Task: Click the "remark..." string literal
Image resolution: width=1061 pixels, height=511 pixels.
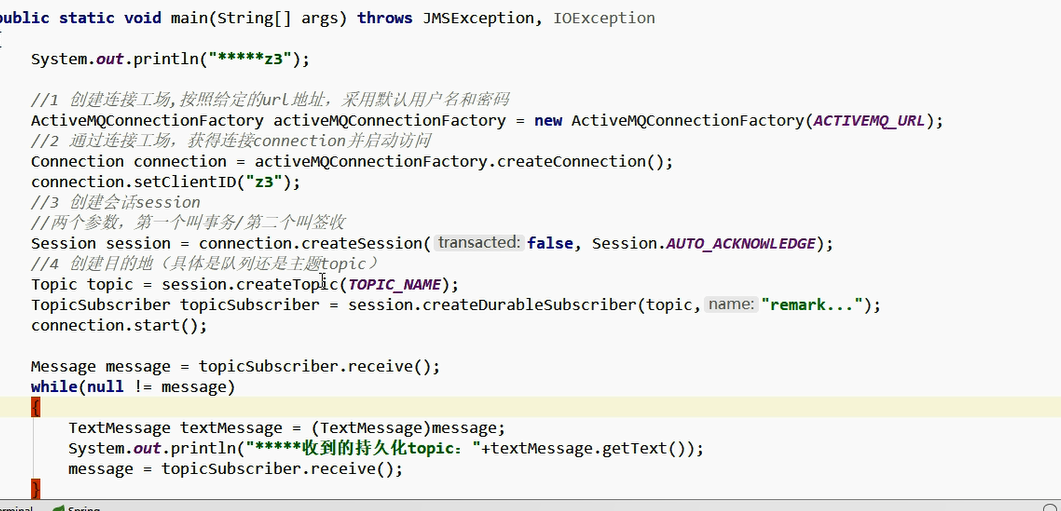Action: 812,305
